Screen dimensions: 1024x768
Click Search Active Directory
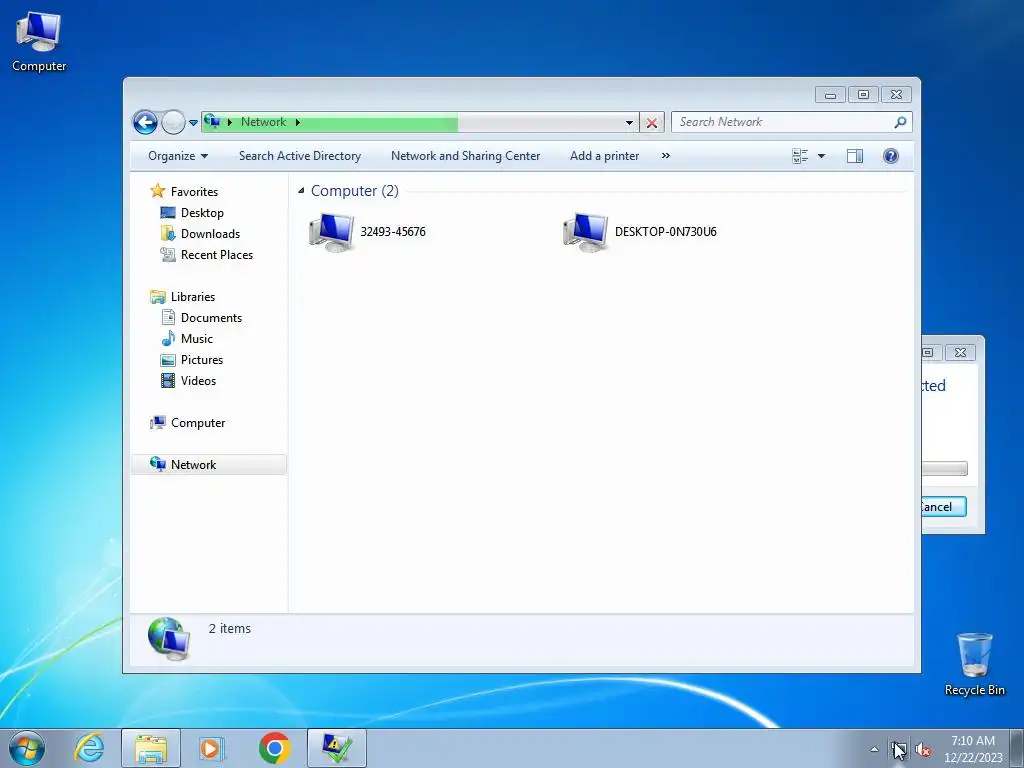[x=300, y=156]
